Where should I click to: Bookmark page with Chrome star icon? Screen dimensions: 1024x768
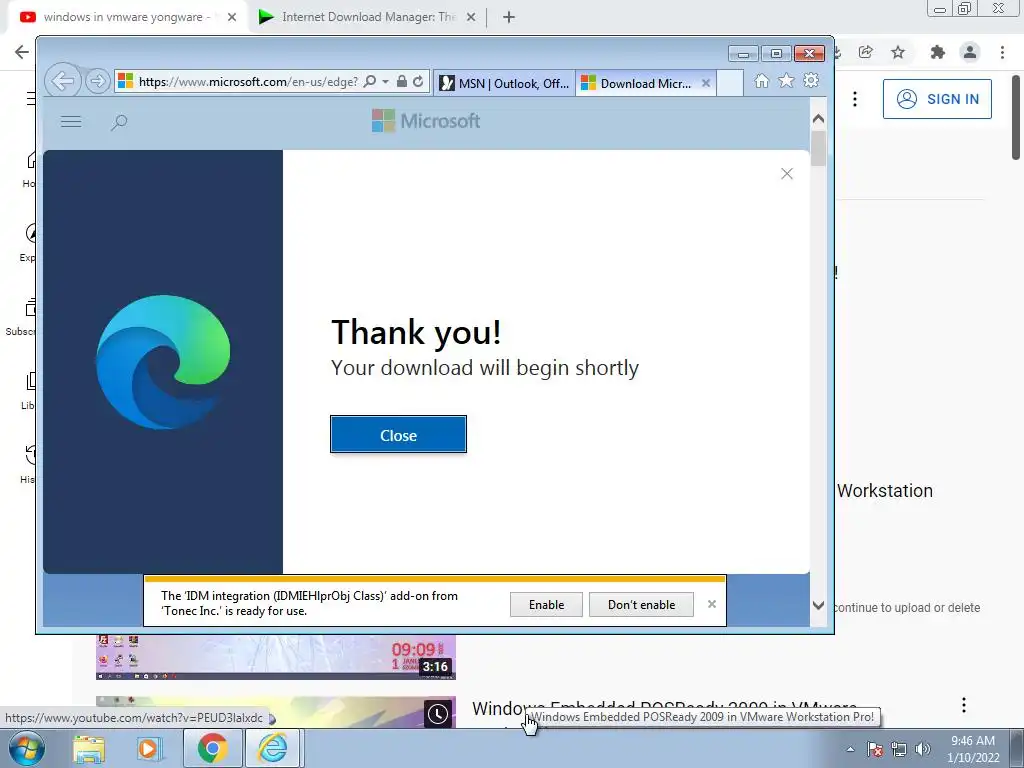pos(898,52)
